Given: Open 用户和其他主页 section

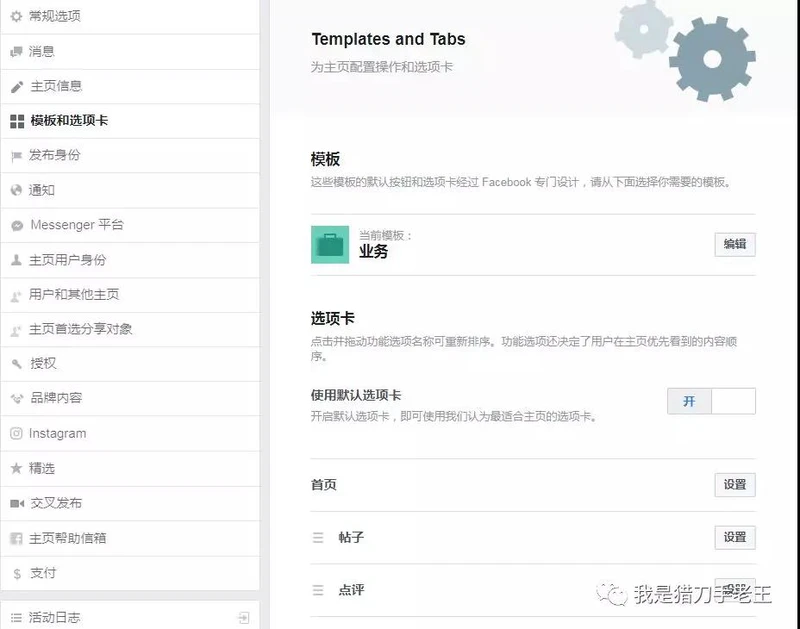Looking at the screenshot, I should tap(130, 295).
